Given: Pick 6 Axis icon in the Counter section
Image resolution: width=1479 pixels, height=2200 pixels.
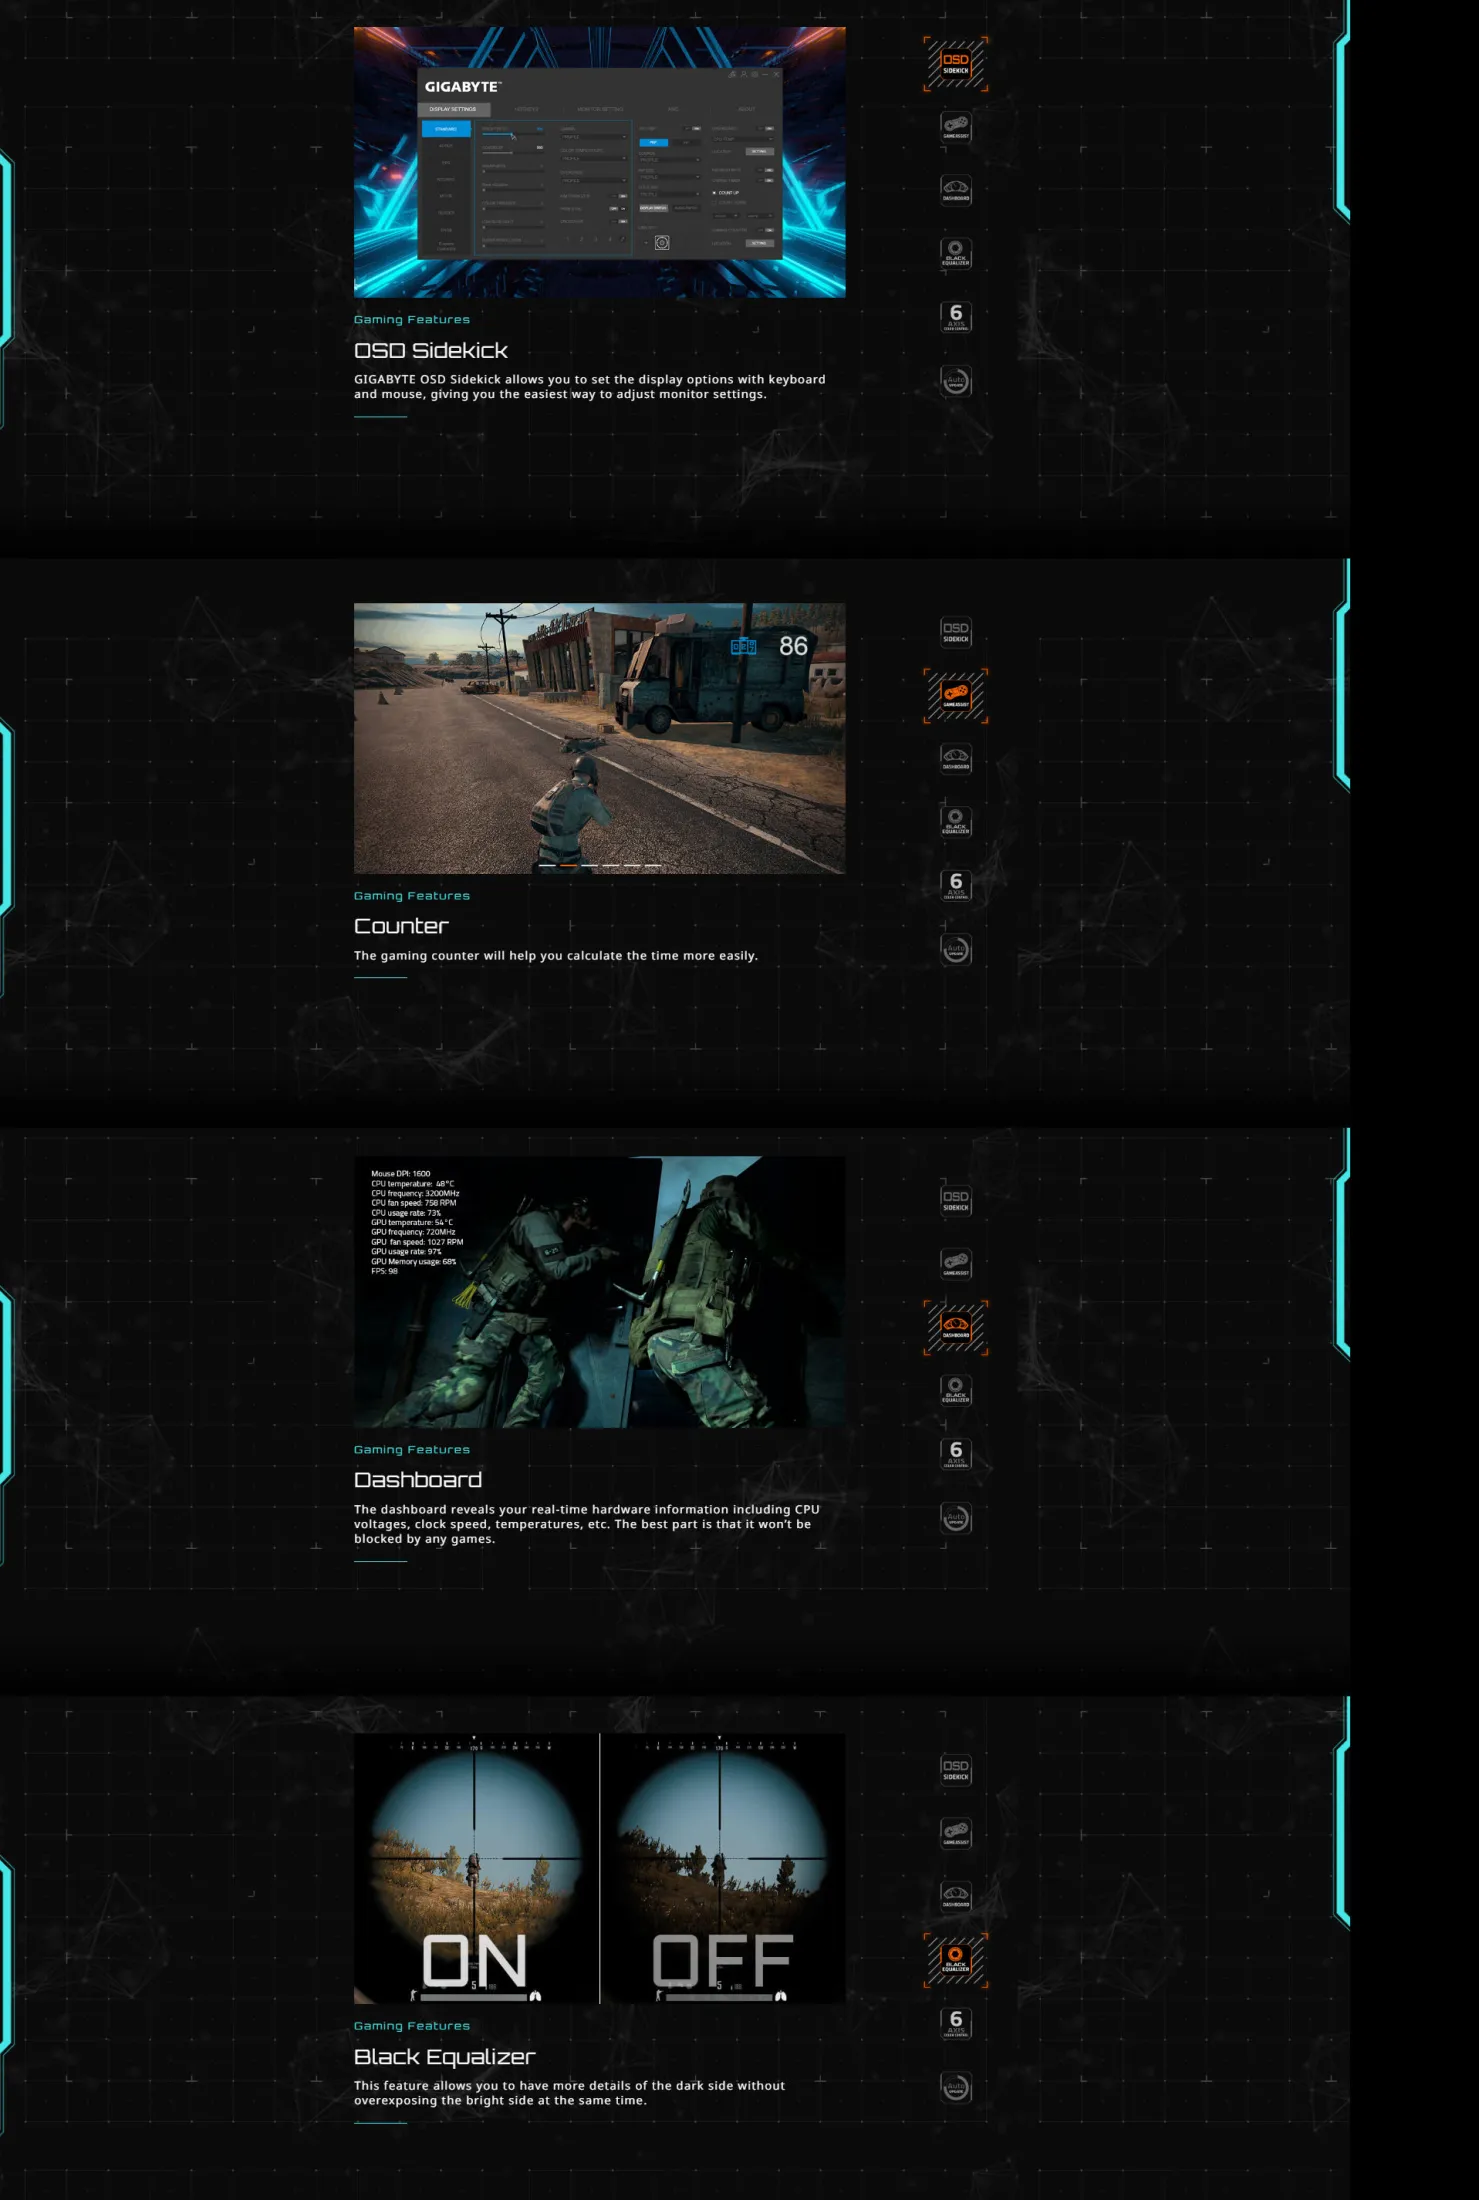Looking at the screenshot, I should point(955,885).
